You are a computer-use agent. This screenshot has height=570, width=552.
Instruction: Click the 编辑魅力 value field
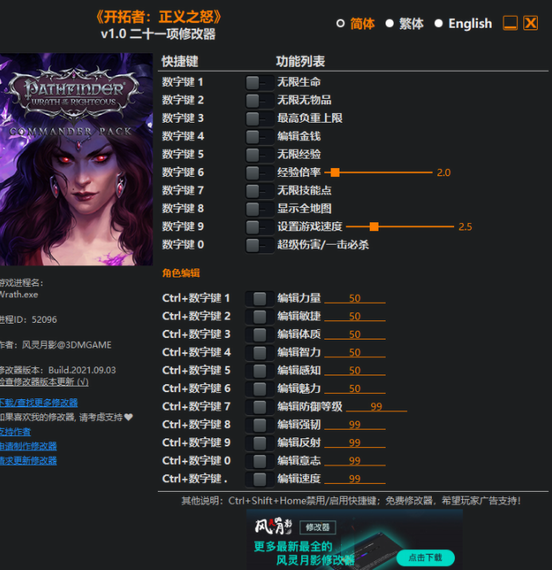pyautogui.click(x=355, y=389)
